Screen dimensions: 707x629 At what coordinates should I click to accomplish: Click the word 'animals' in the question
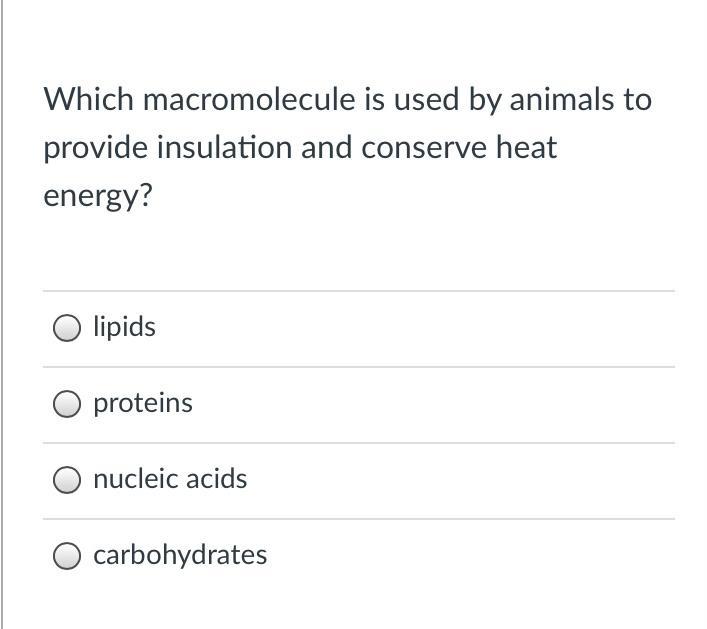click(562, 99)
